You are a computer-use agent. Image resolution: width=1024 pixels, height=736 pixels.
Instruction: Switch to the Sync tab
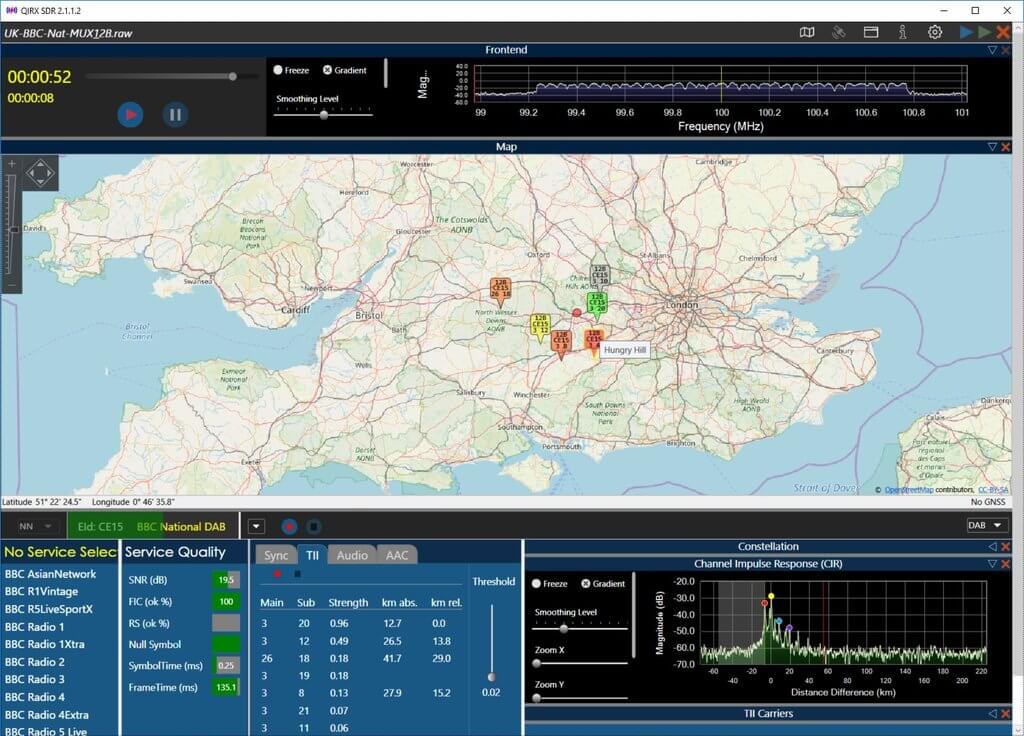[x=275, y=555]
